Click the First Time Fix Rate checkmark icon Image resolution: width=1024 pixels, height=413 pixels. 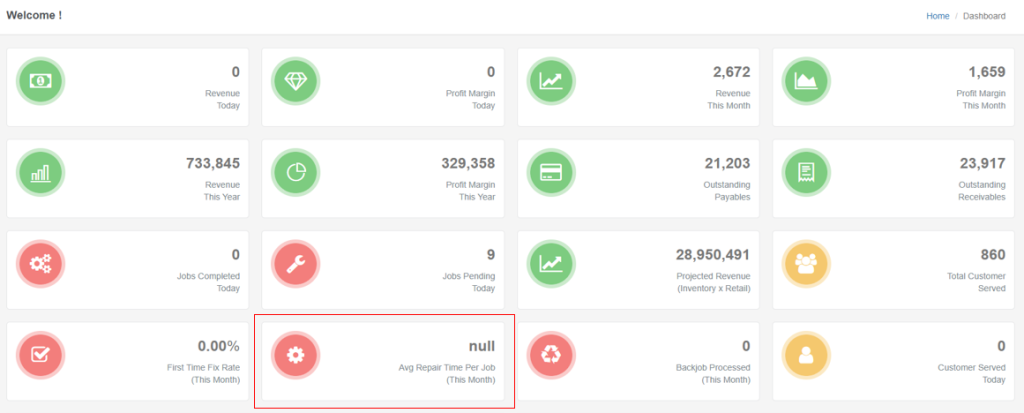coord(41,356)
